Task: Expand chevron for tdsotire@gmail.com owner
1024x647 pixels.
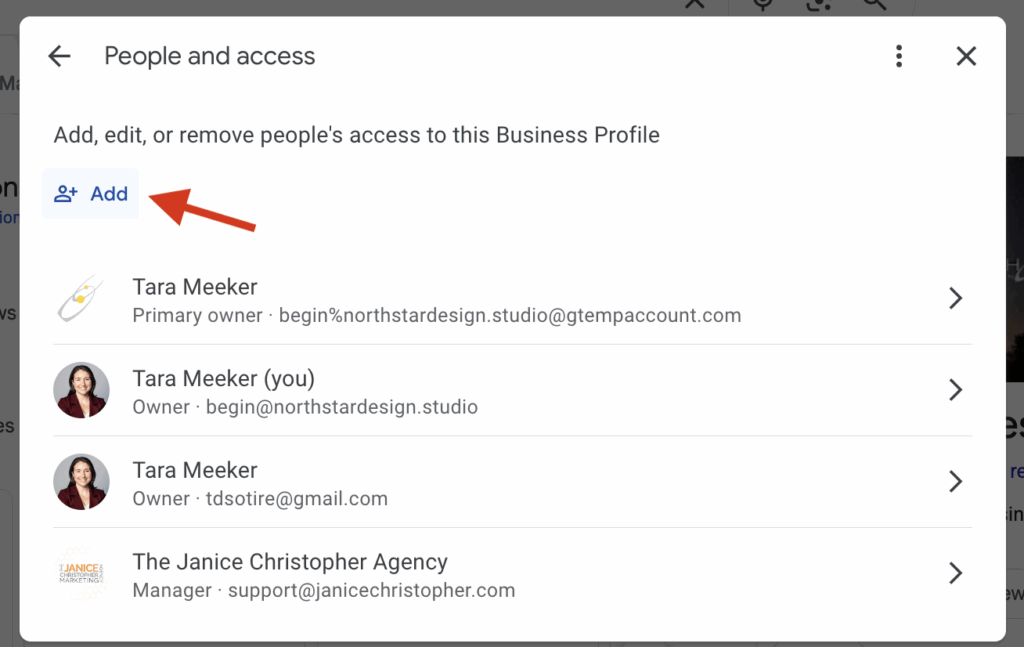Action: [x=955, y=482]
